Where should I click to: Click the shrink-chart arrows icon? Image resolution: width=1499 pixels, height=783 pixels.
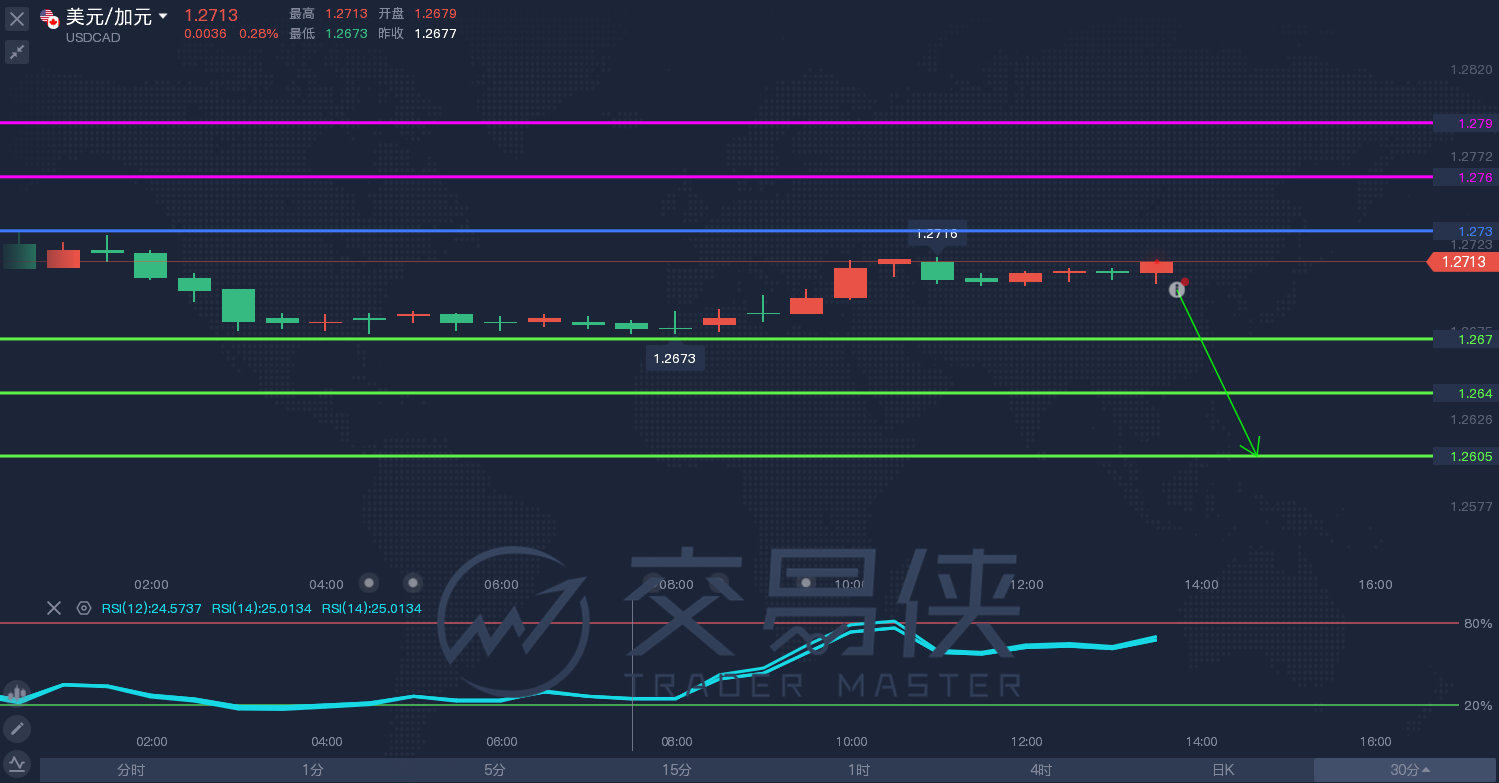point(17,52)
